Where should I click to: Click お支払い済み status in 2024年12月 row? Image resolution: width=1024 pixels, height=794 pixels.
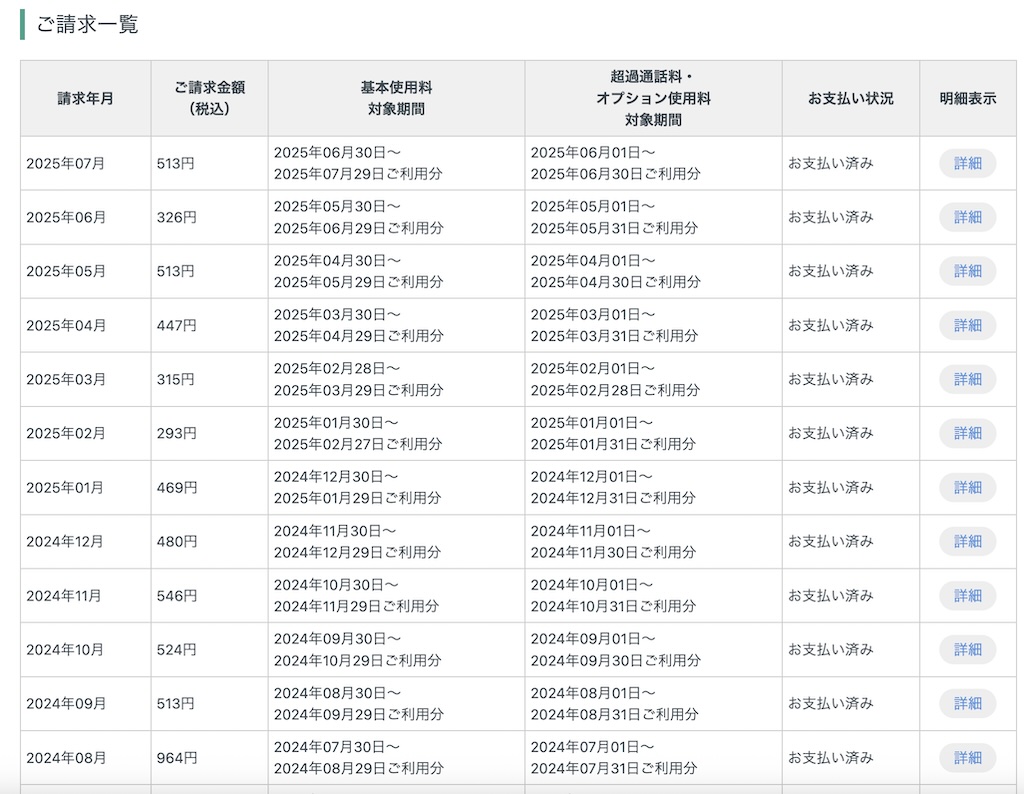point(830,541)
